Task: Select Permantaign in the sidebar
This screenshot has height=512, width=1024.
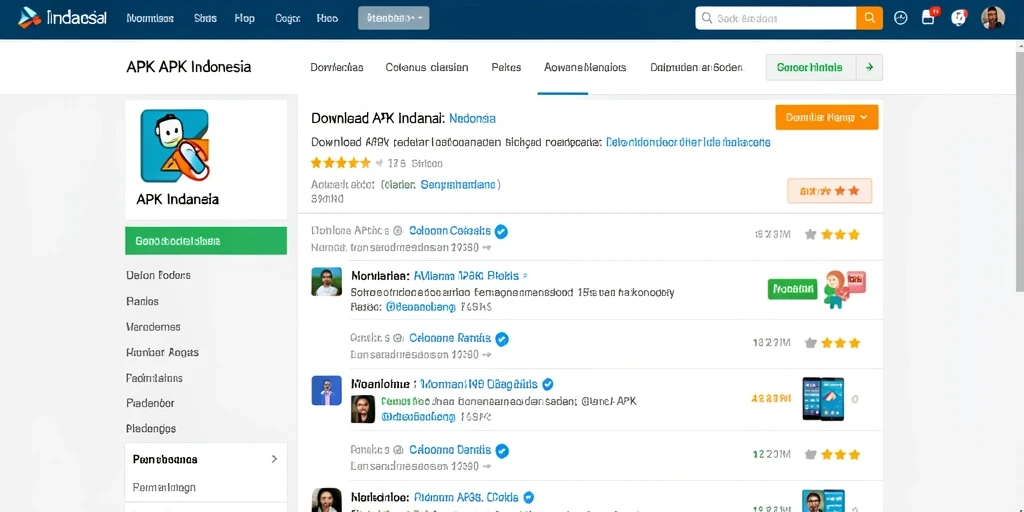Action: 164,487
